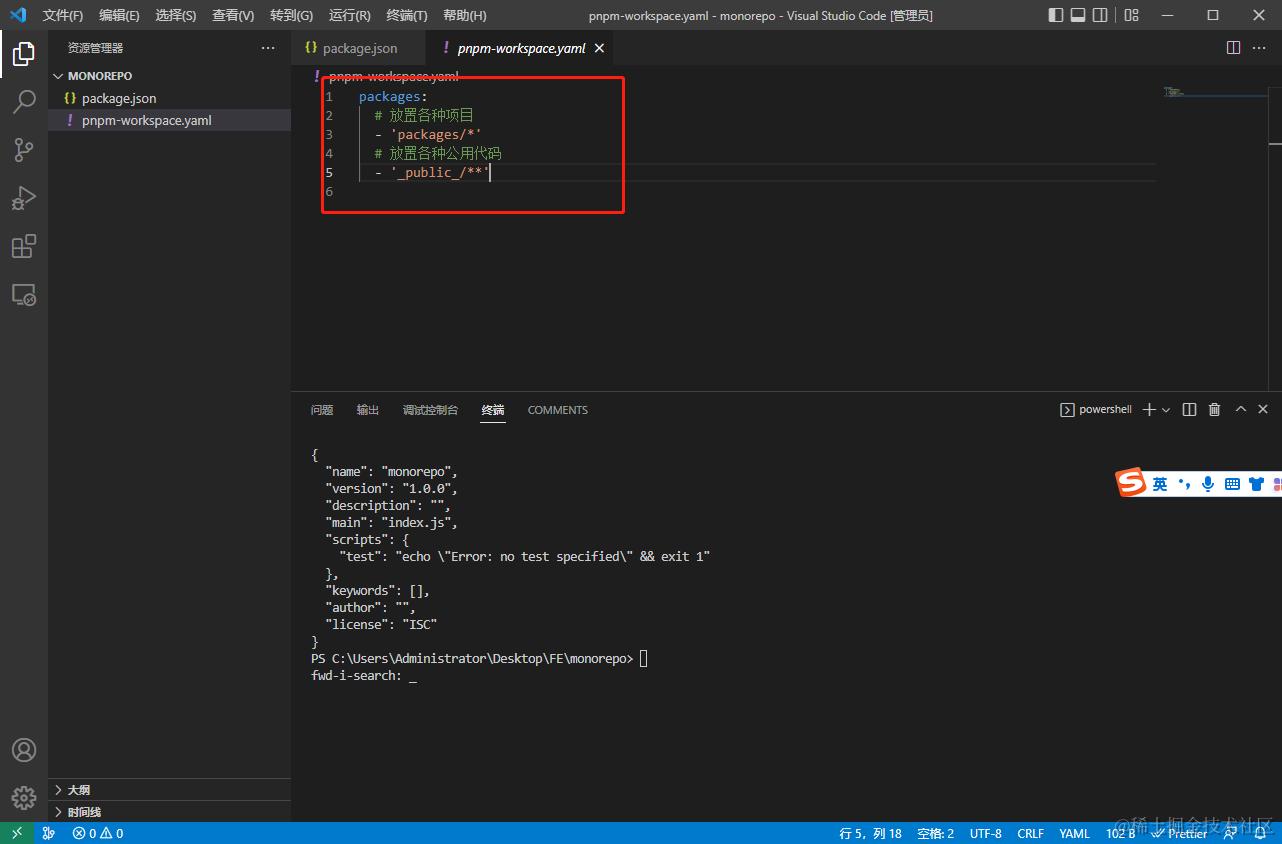Change indentation via 空格: 2
Screen dimensions: 1282x844
click(935, 833)
